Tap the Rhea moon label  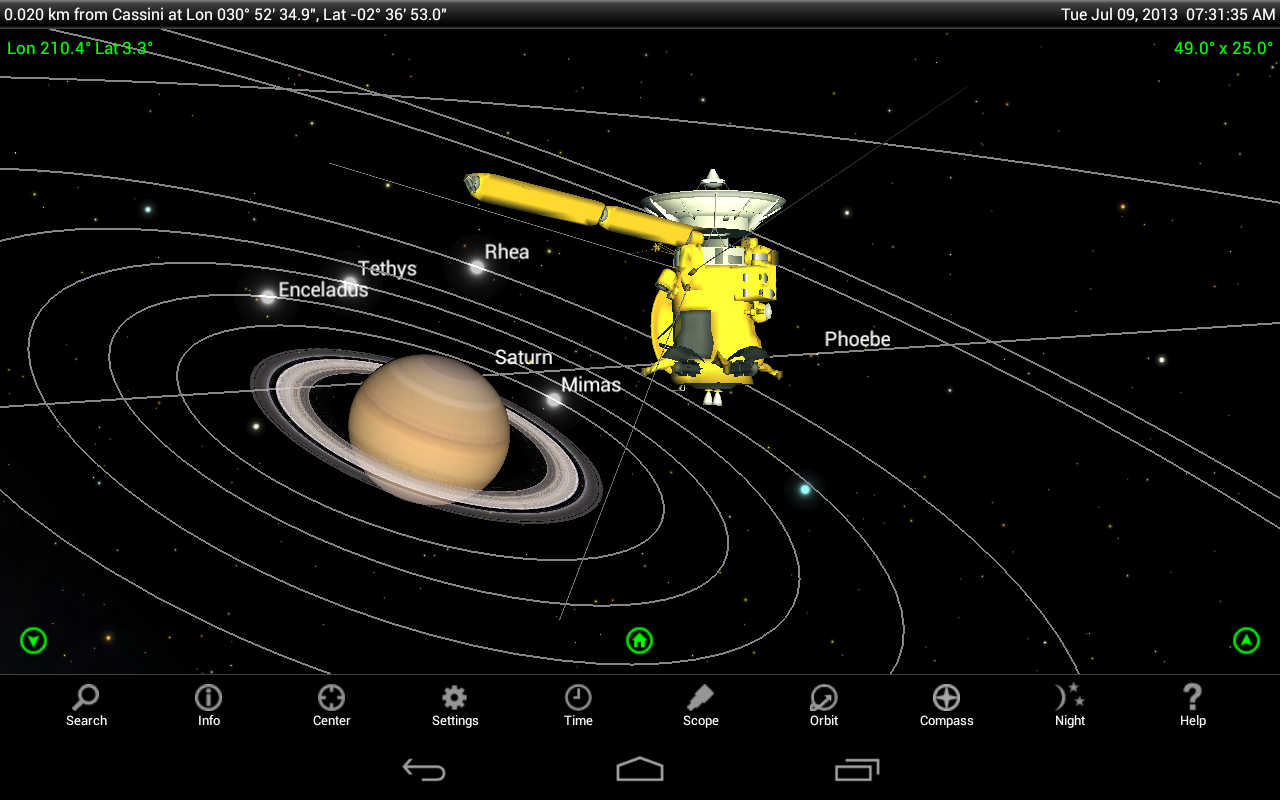click(x=507, y=252)
